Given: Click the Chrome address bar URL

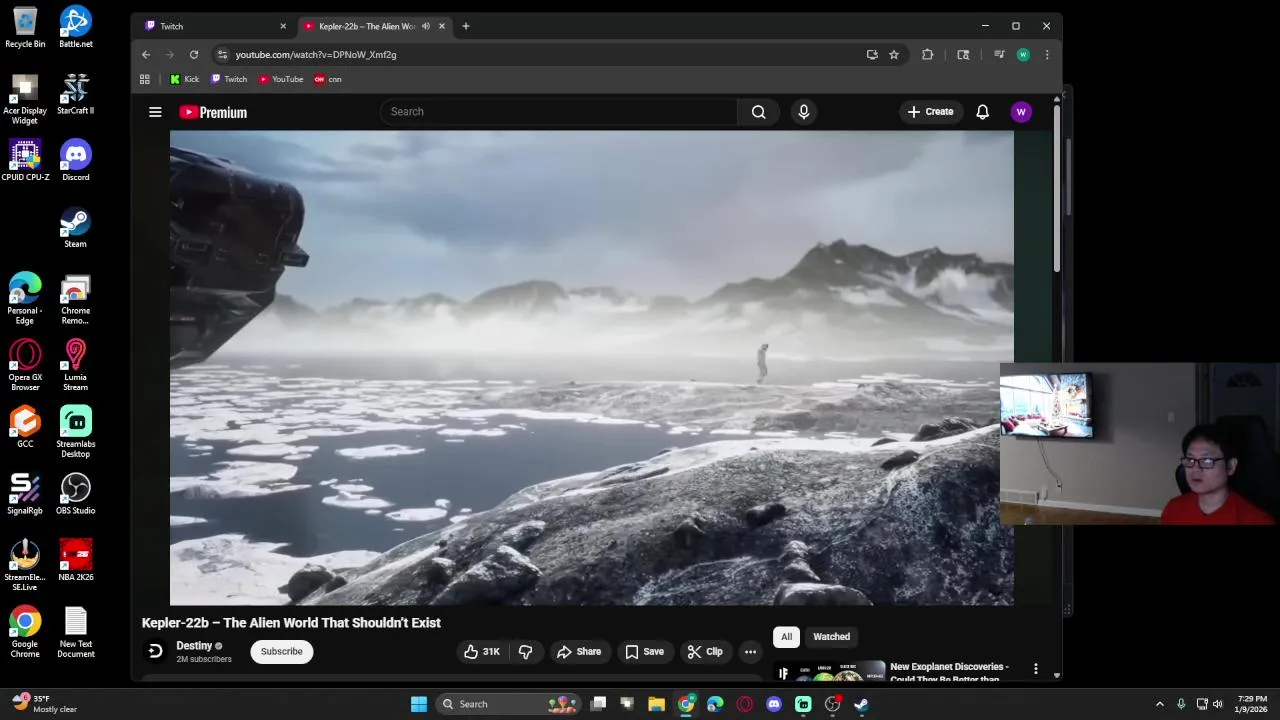Looking at the screenshot, I should tap(316, 55).
